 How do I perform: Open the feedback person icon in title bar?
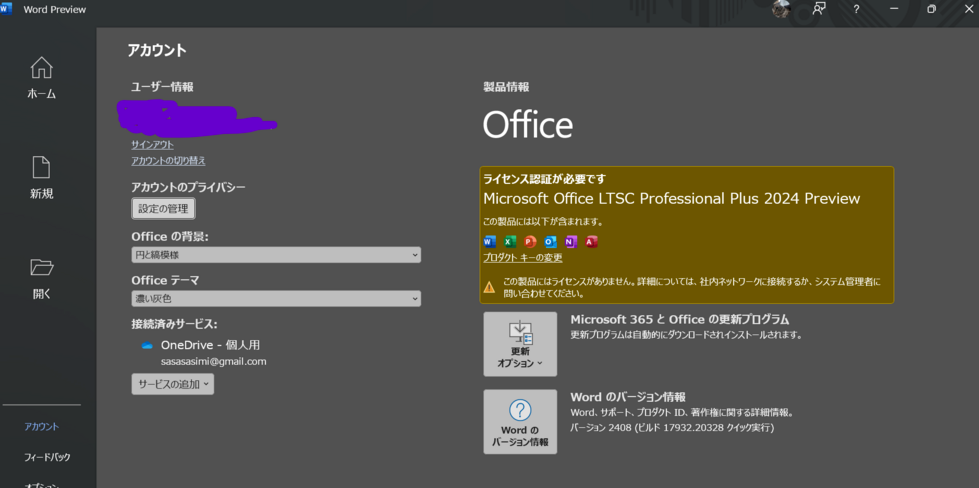coord(819,9)
